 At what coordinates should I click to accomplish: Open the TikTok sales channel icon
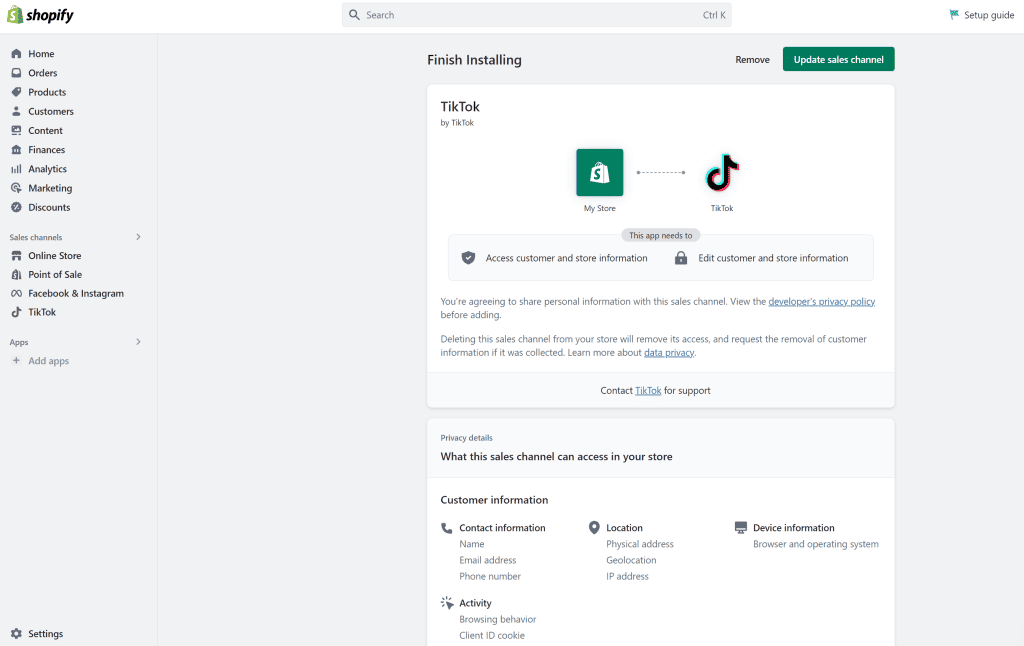pos(16,312)
